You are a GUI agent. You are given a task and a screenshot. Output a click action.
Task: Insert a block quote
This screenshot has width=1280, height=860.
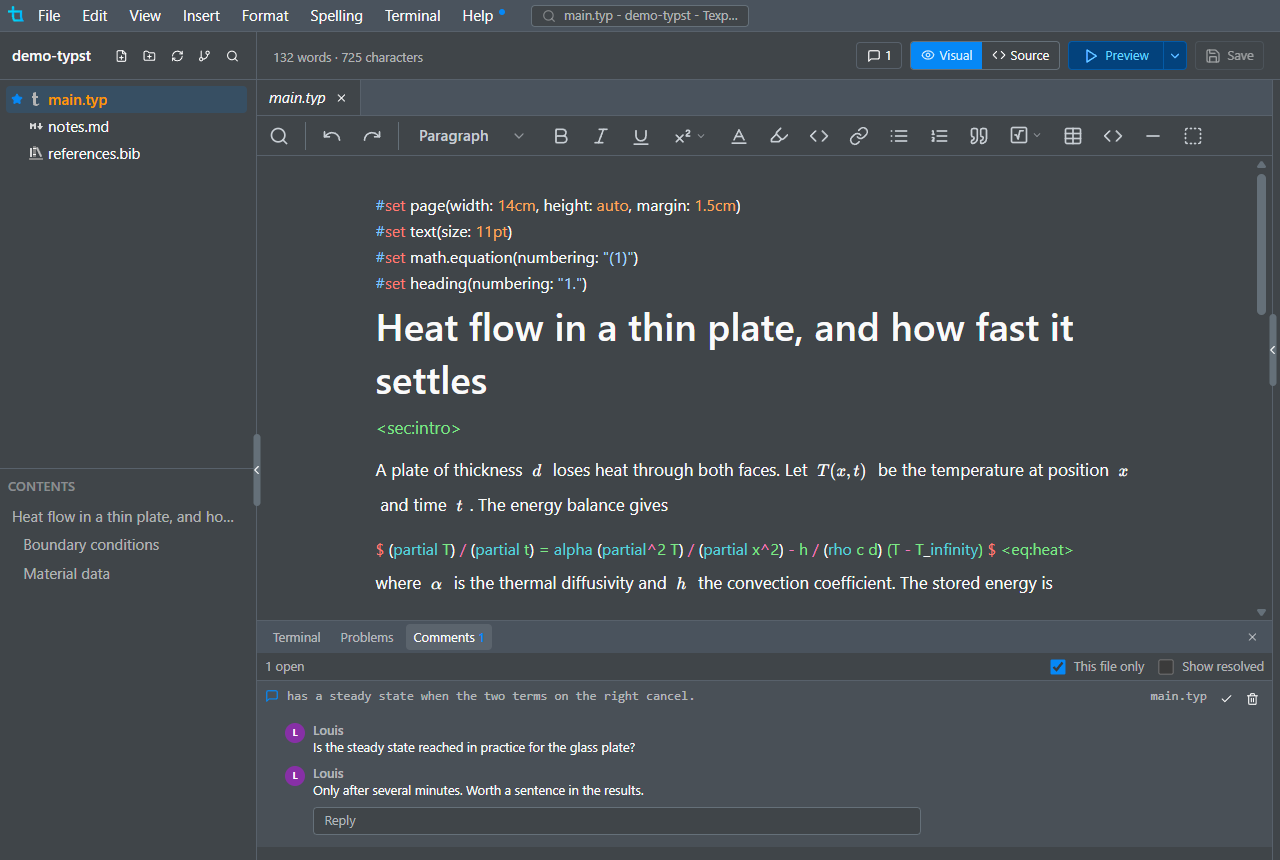coord(979,136)
